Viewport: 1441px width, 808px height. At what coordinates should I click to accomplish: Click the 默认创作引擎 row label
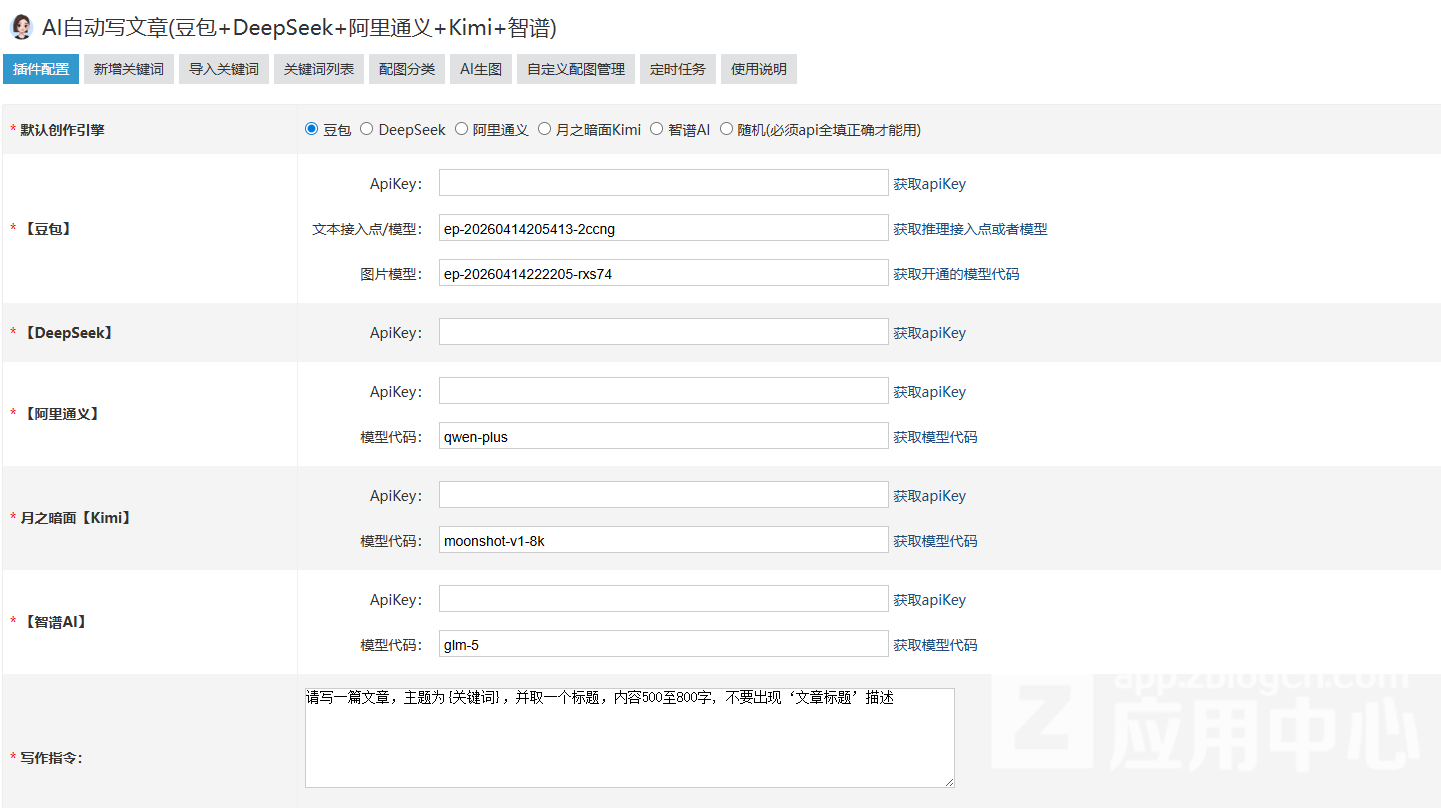point(62,130)
